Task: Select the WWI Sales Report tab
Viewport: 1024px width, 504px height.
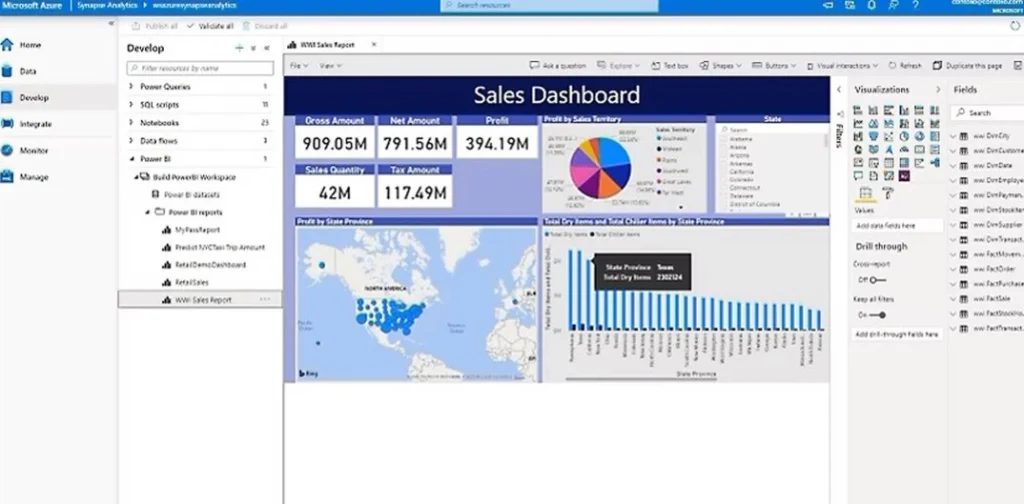Action: [x=328, y=45]
